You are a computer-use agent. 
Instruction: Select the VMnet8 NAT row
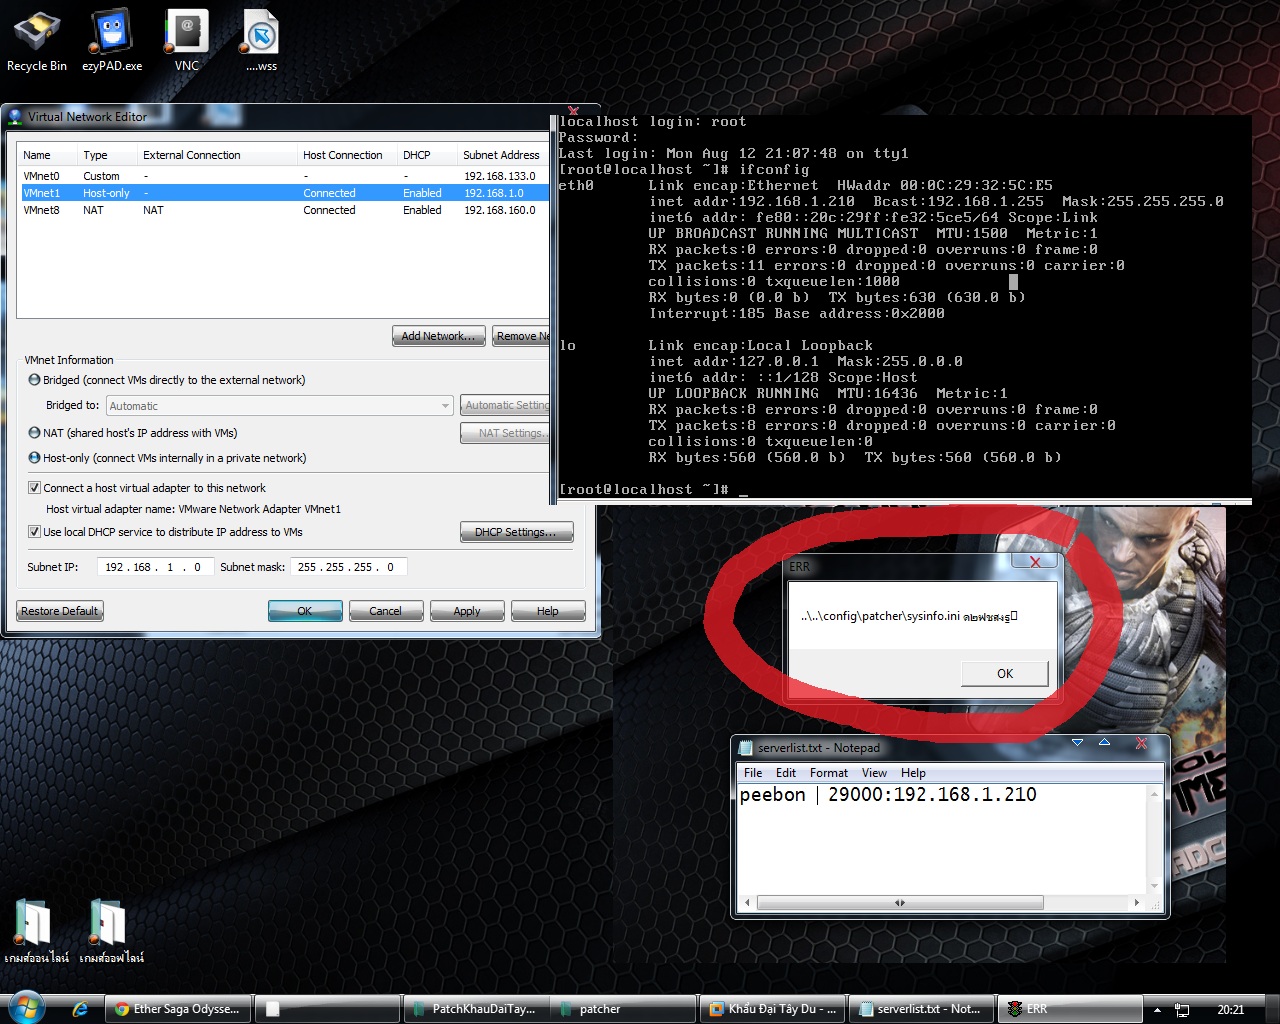[284, 210]
